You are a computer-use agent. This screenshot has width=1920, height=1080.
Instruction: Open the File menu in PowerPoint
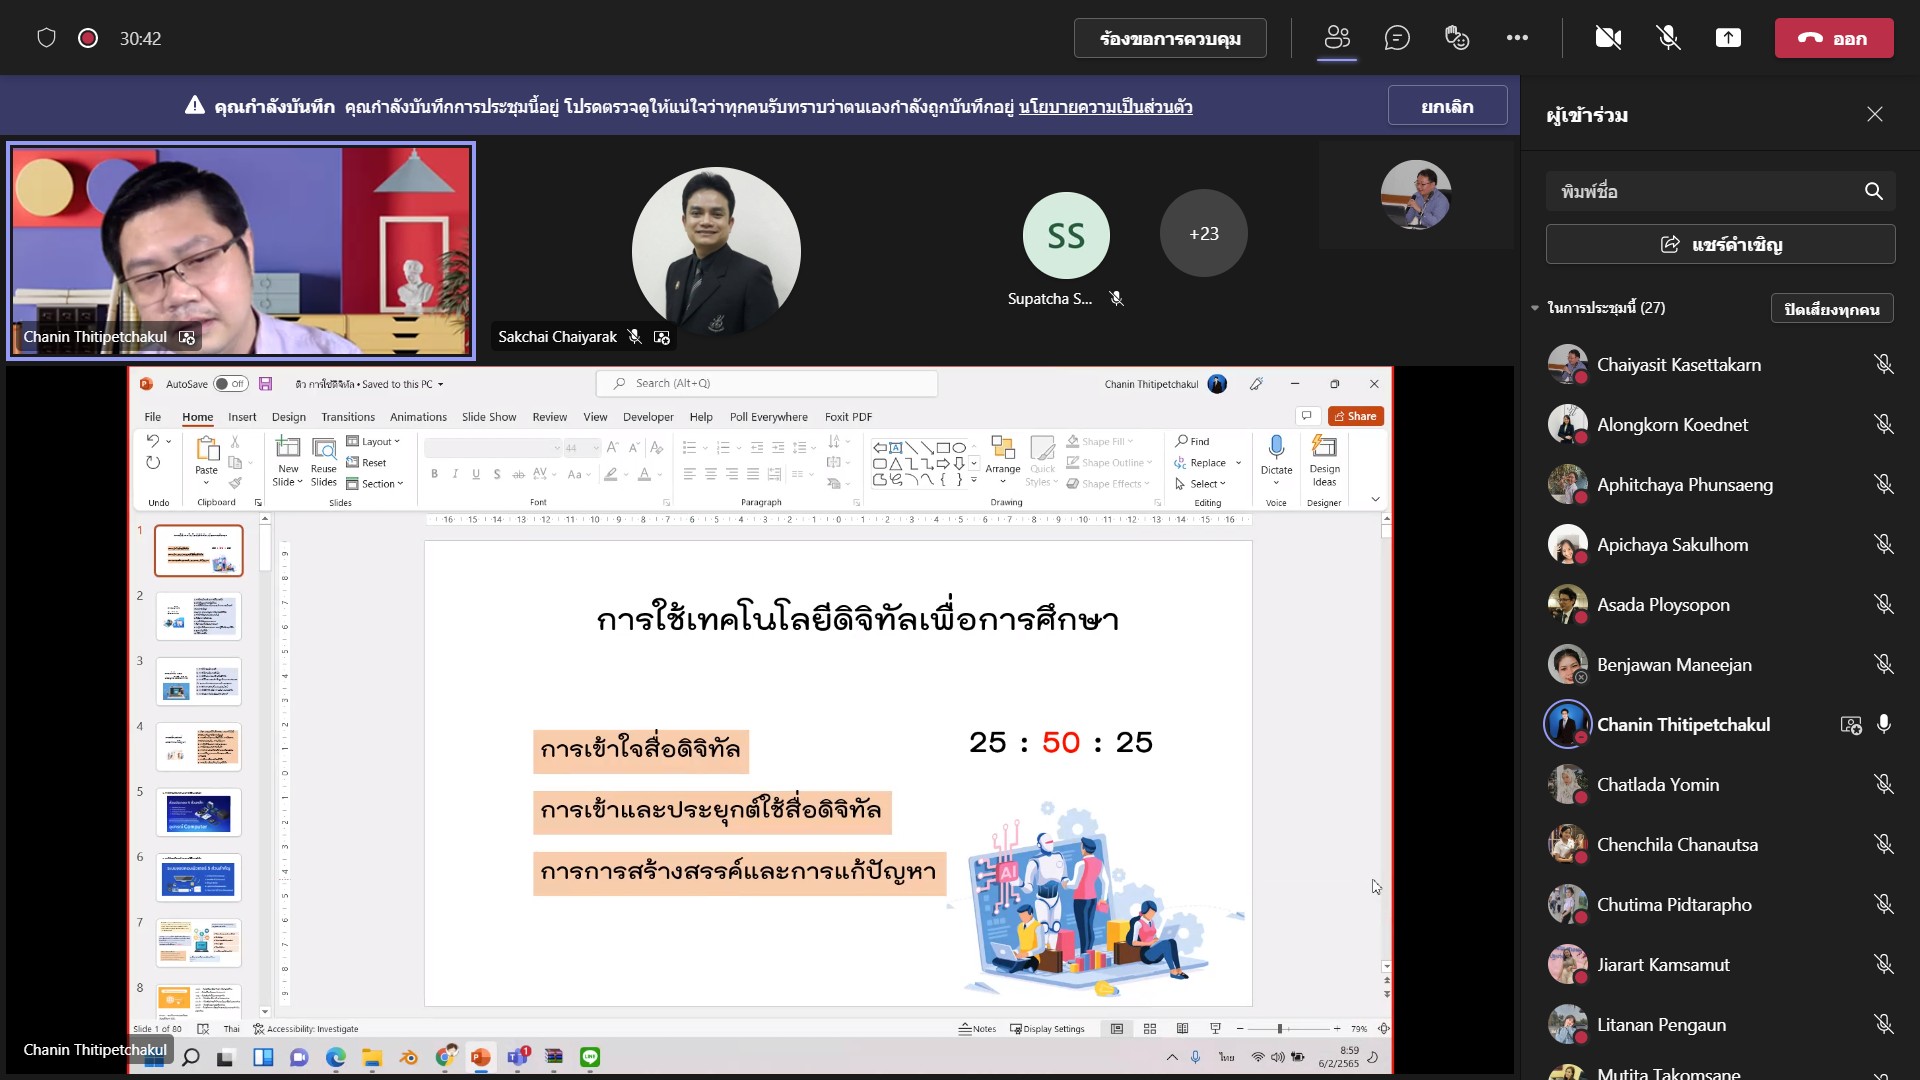(152, 417)
